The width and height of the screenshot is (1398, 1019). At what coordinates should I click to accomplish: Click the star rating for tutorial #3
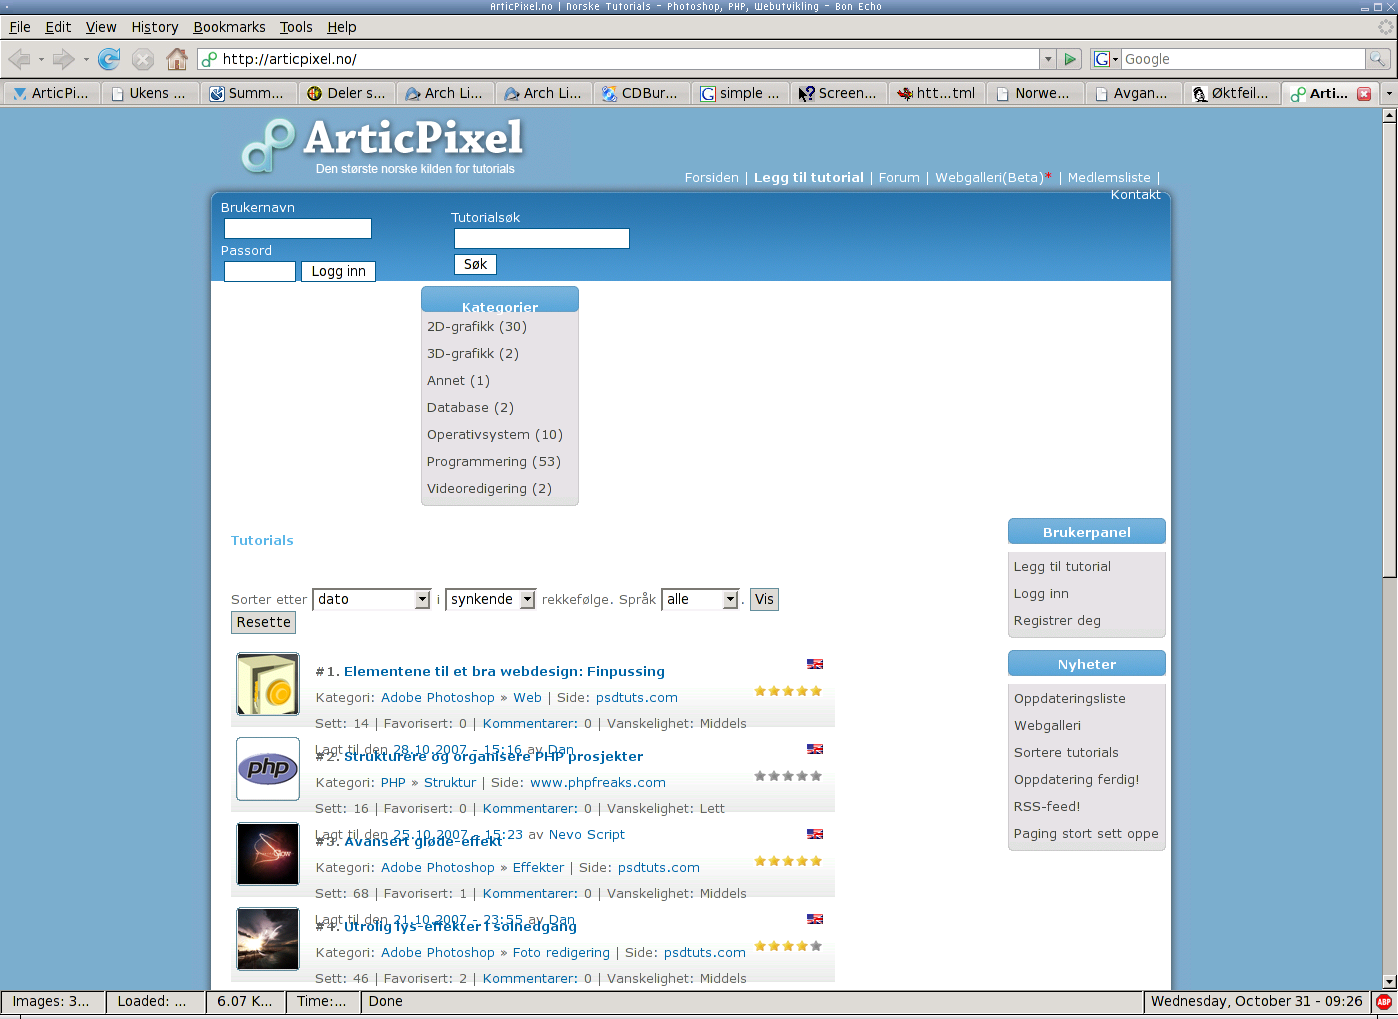click(x=788, y=861)
